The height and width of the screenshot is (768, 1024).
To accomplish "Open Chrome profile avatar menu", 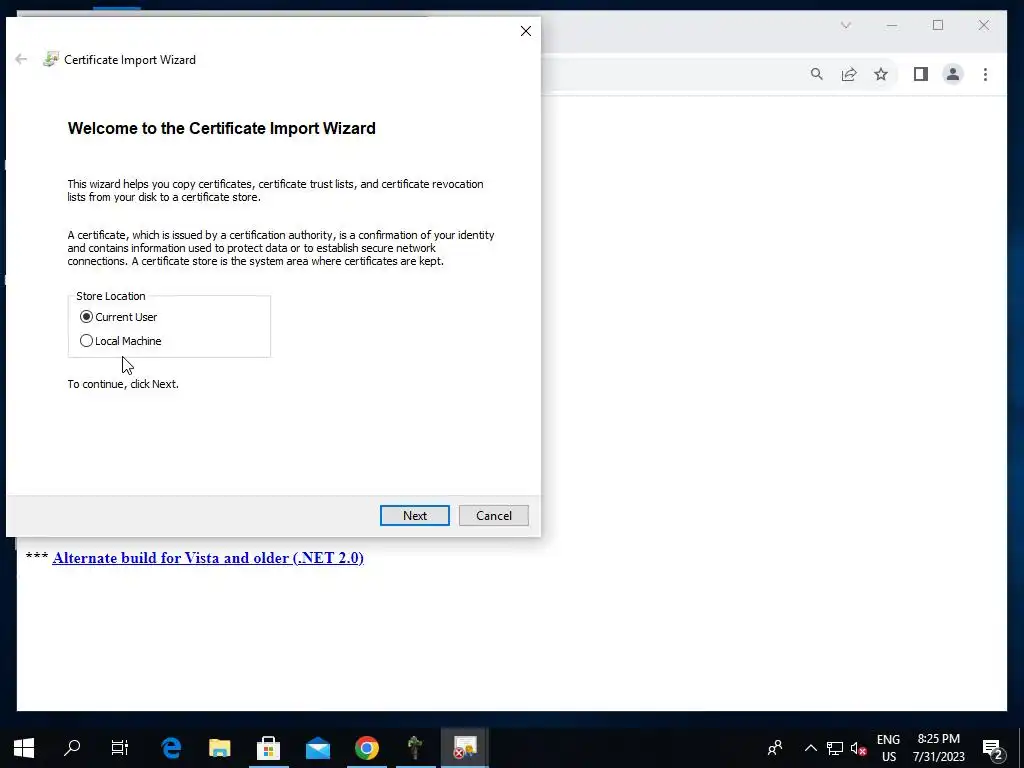I will point(953,74).
